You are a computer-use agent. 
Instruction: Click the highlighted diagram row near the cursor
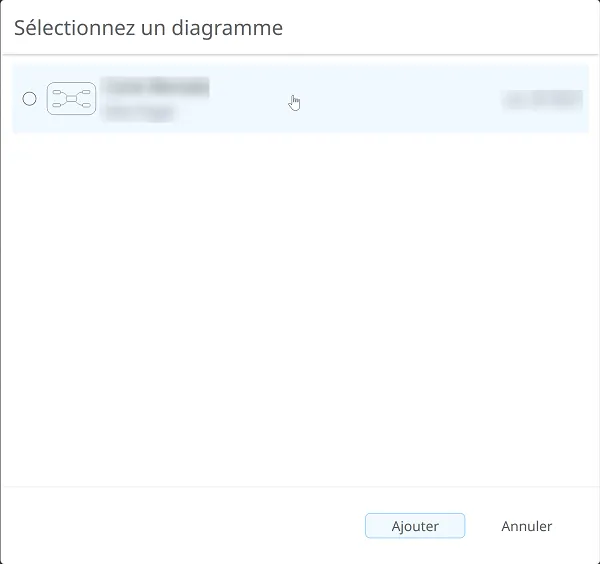click(300, 99)
